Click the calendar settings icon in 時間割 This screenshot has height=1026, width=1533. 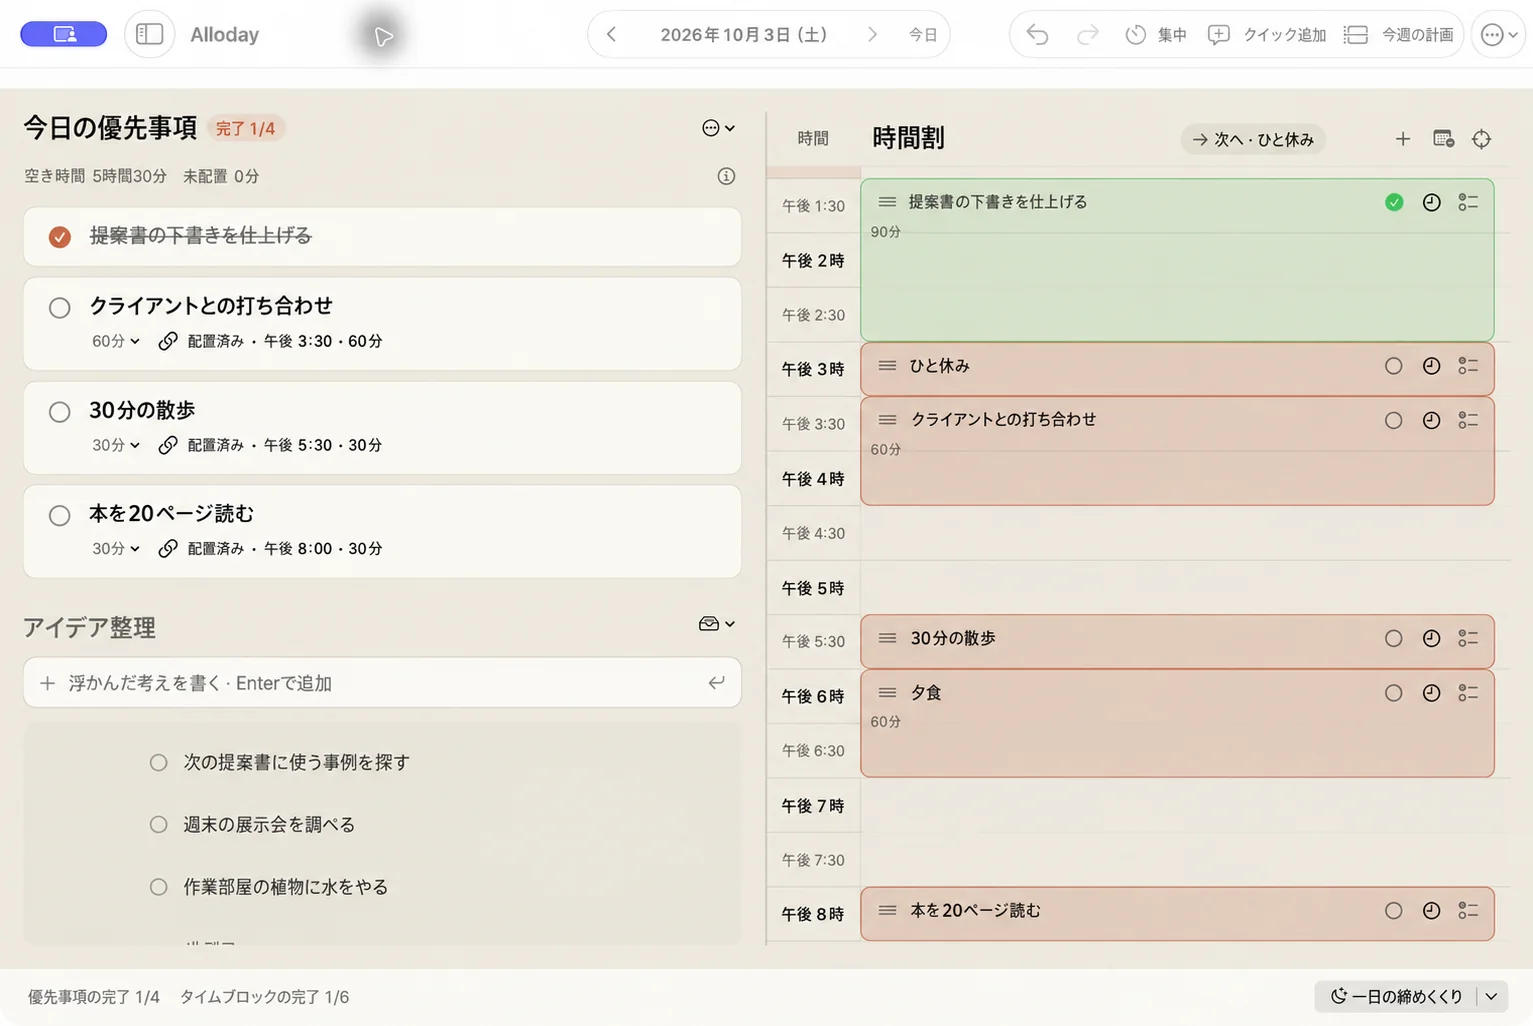pyautogui.click(x=1443, y=139)
